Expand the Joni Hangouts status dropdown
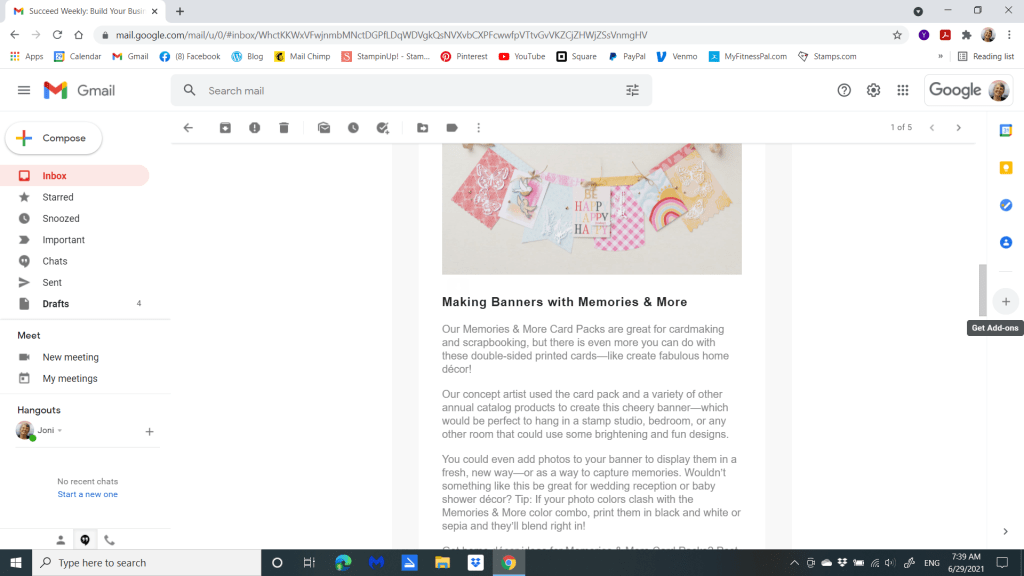 (x=60, y=431)
